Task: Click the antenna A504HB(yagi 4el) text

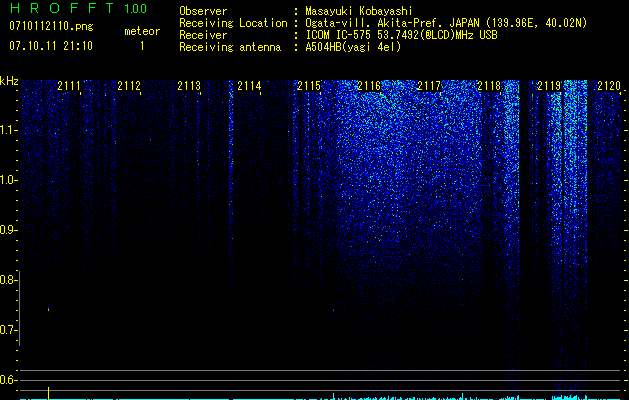Action: pyautogui.click(x=353, y=47)
